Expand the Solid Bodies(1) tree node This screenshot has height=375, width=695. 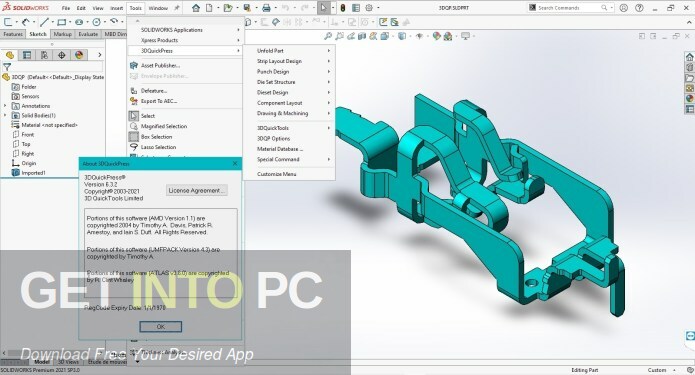[x=5, y=115]
